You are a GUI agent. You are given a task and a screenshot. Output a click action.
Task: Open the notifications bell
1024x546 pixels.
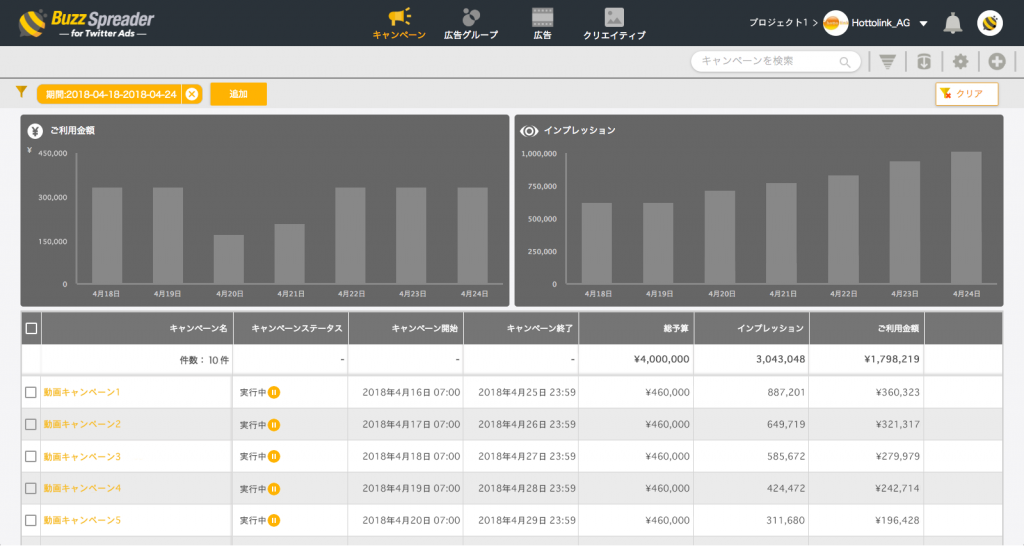953,24
